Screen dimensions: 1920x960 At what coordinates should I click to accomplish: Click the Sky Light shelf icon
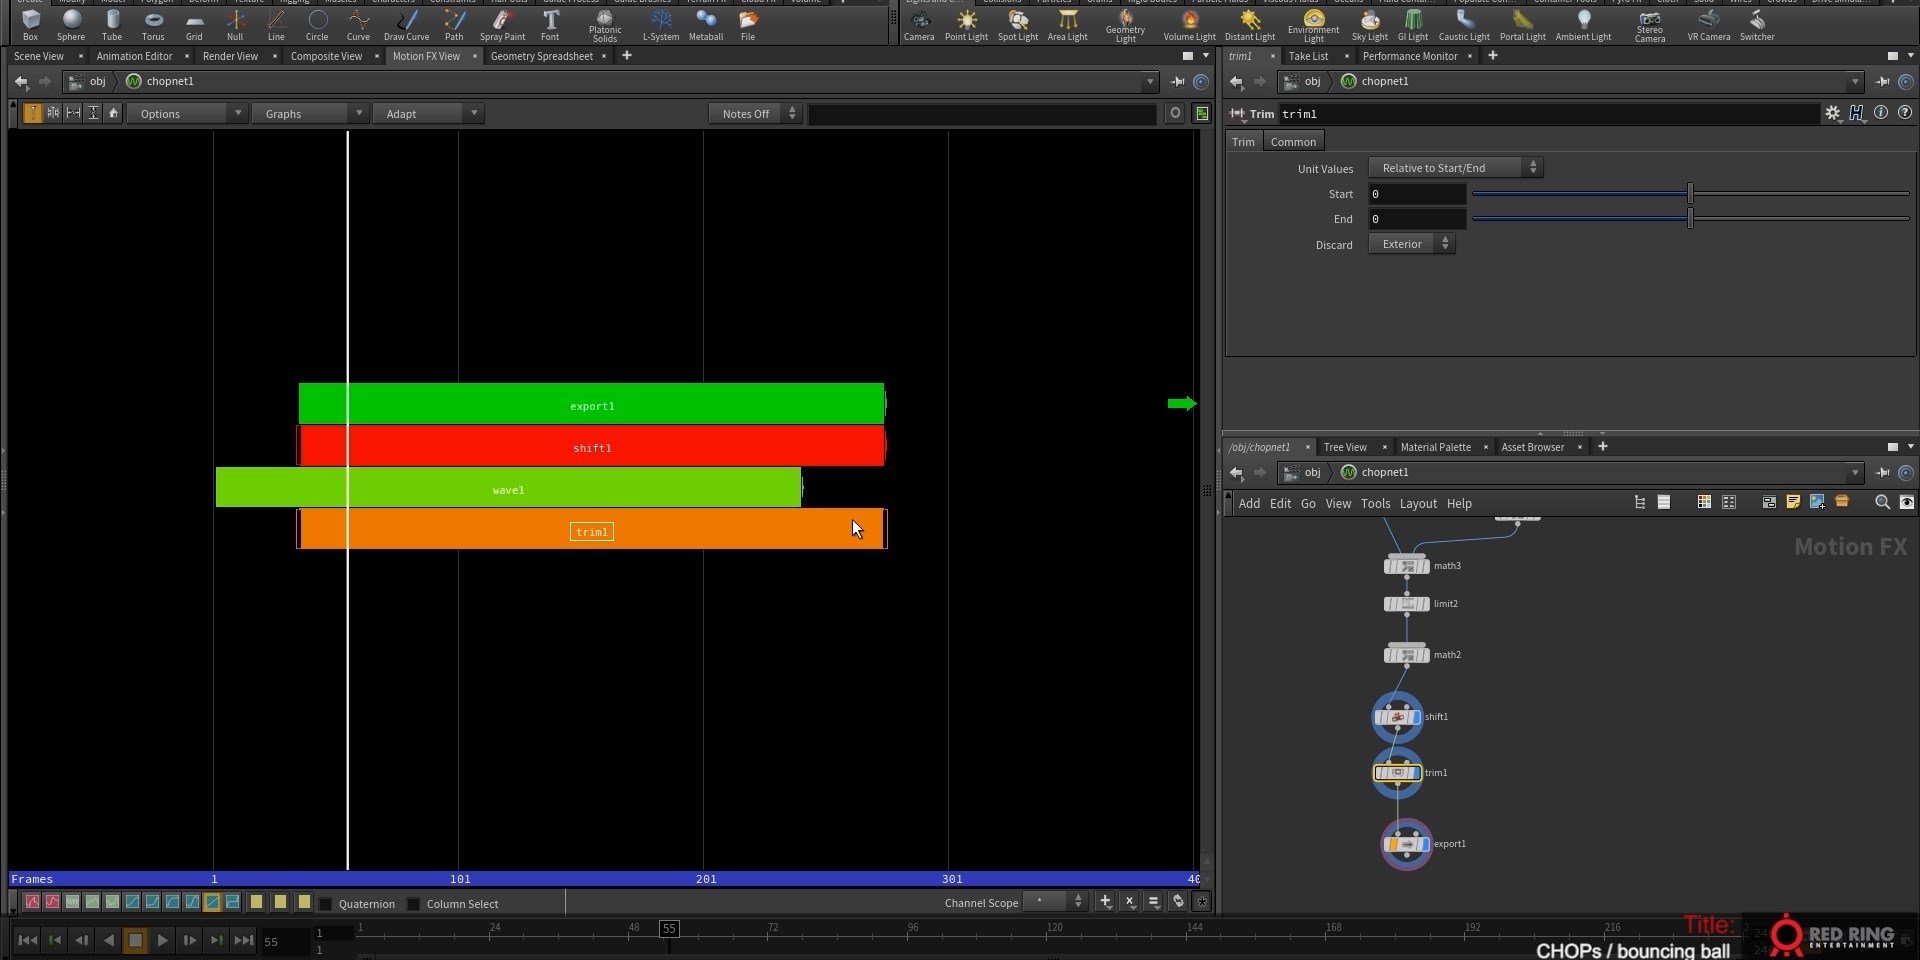tap(1369, 24)
